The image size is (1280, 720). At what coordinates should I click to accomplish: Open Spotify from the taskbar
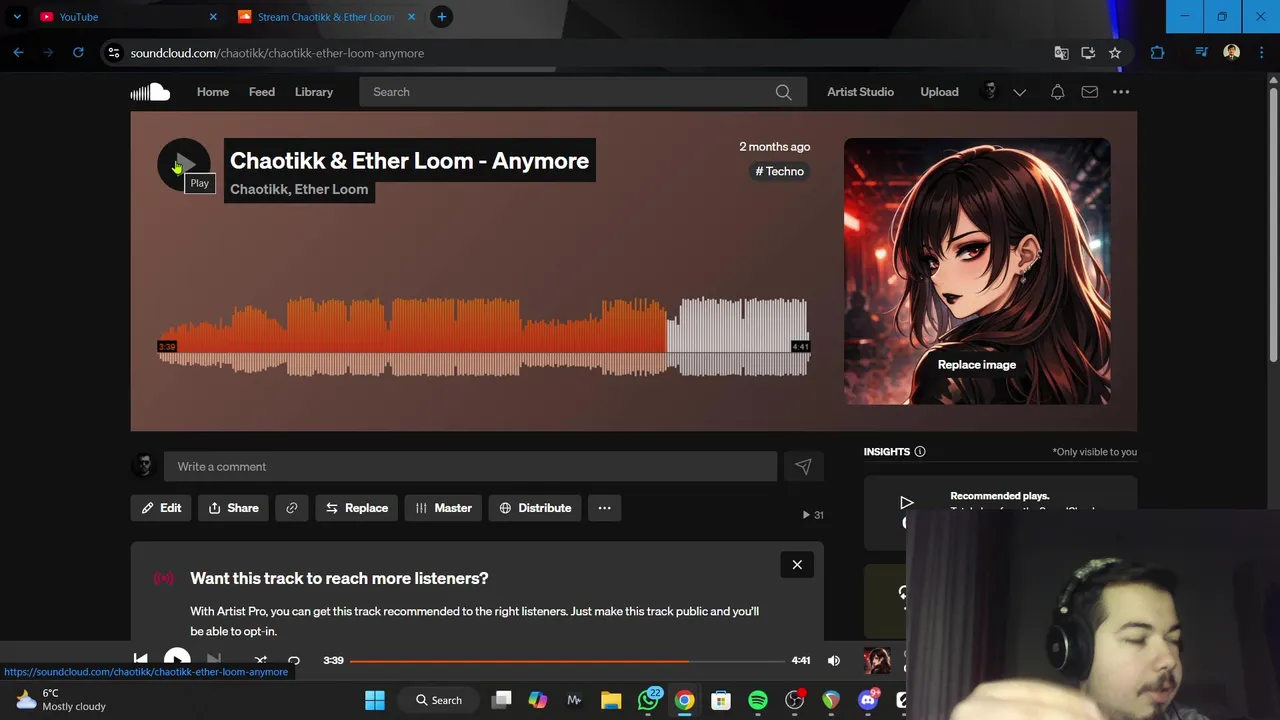pyautogui.click(x=758, y=700)
